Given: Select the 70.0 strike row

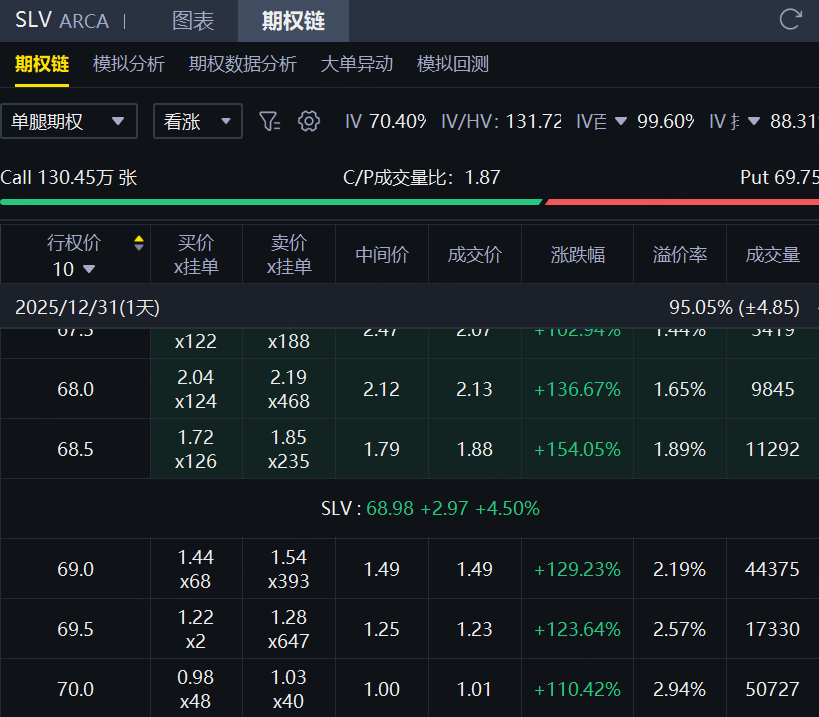Looking at the screenshot, I should click(410, 689).
